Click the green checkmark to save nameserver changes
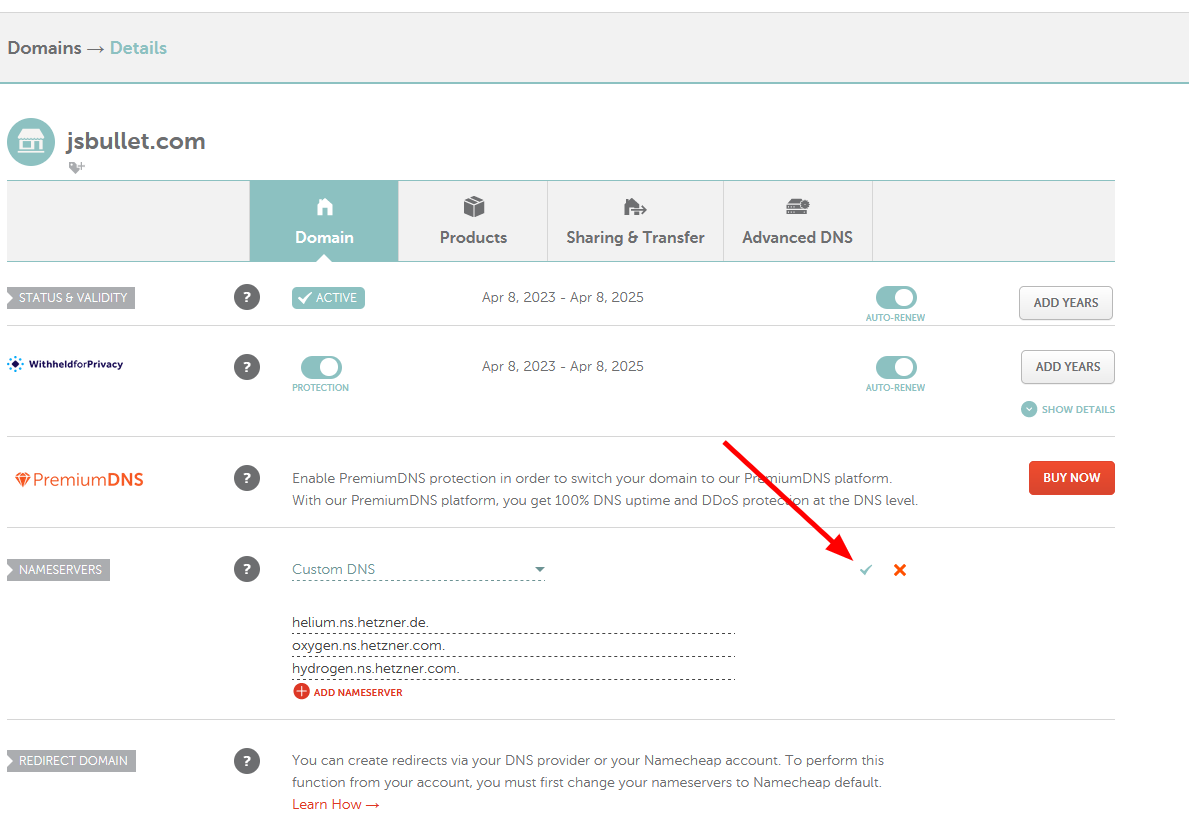Image resolution: width=1189 pixels, height=824 pixels. tap(864, 569)
